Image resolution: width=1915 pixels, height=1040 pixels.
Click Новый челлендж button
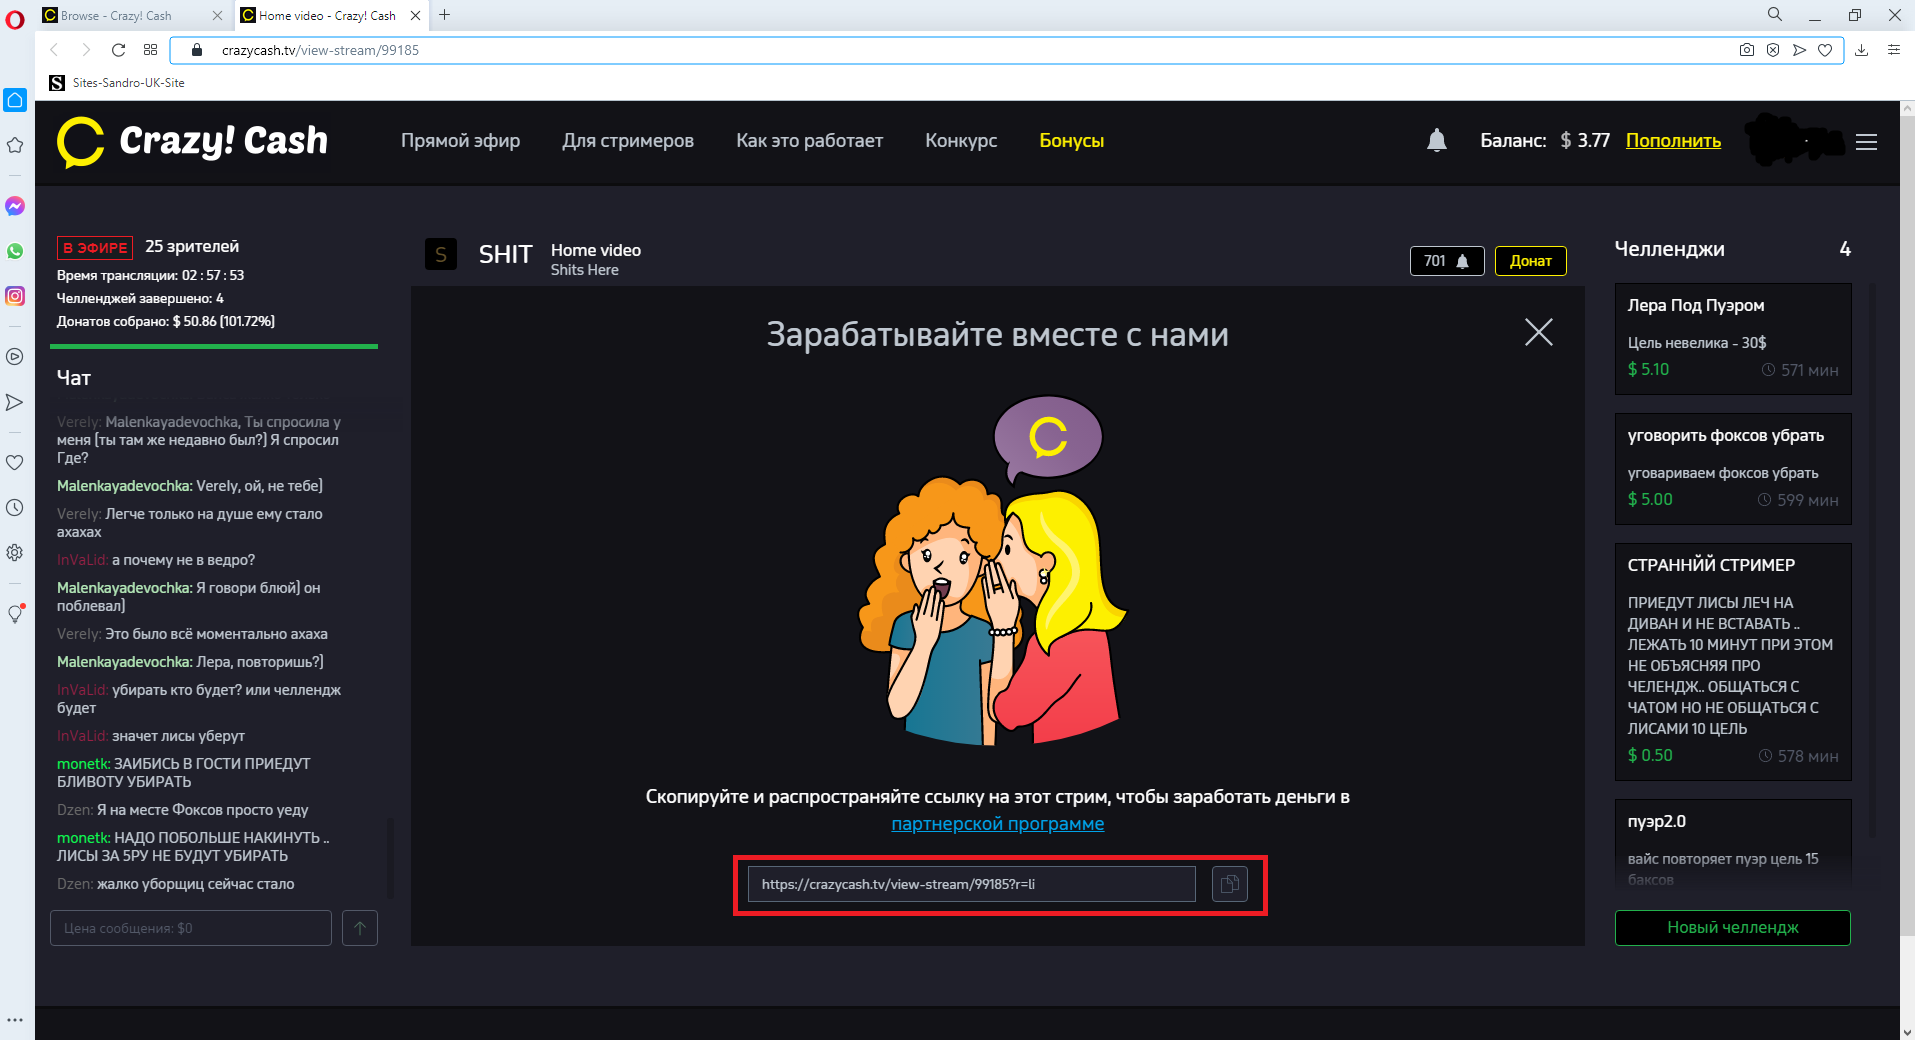pyautogui.click(x=1732, y=928)
